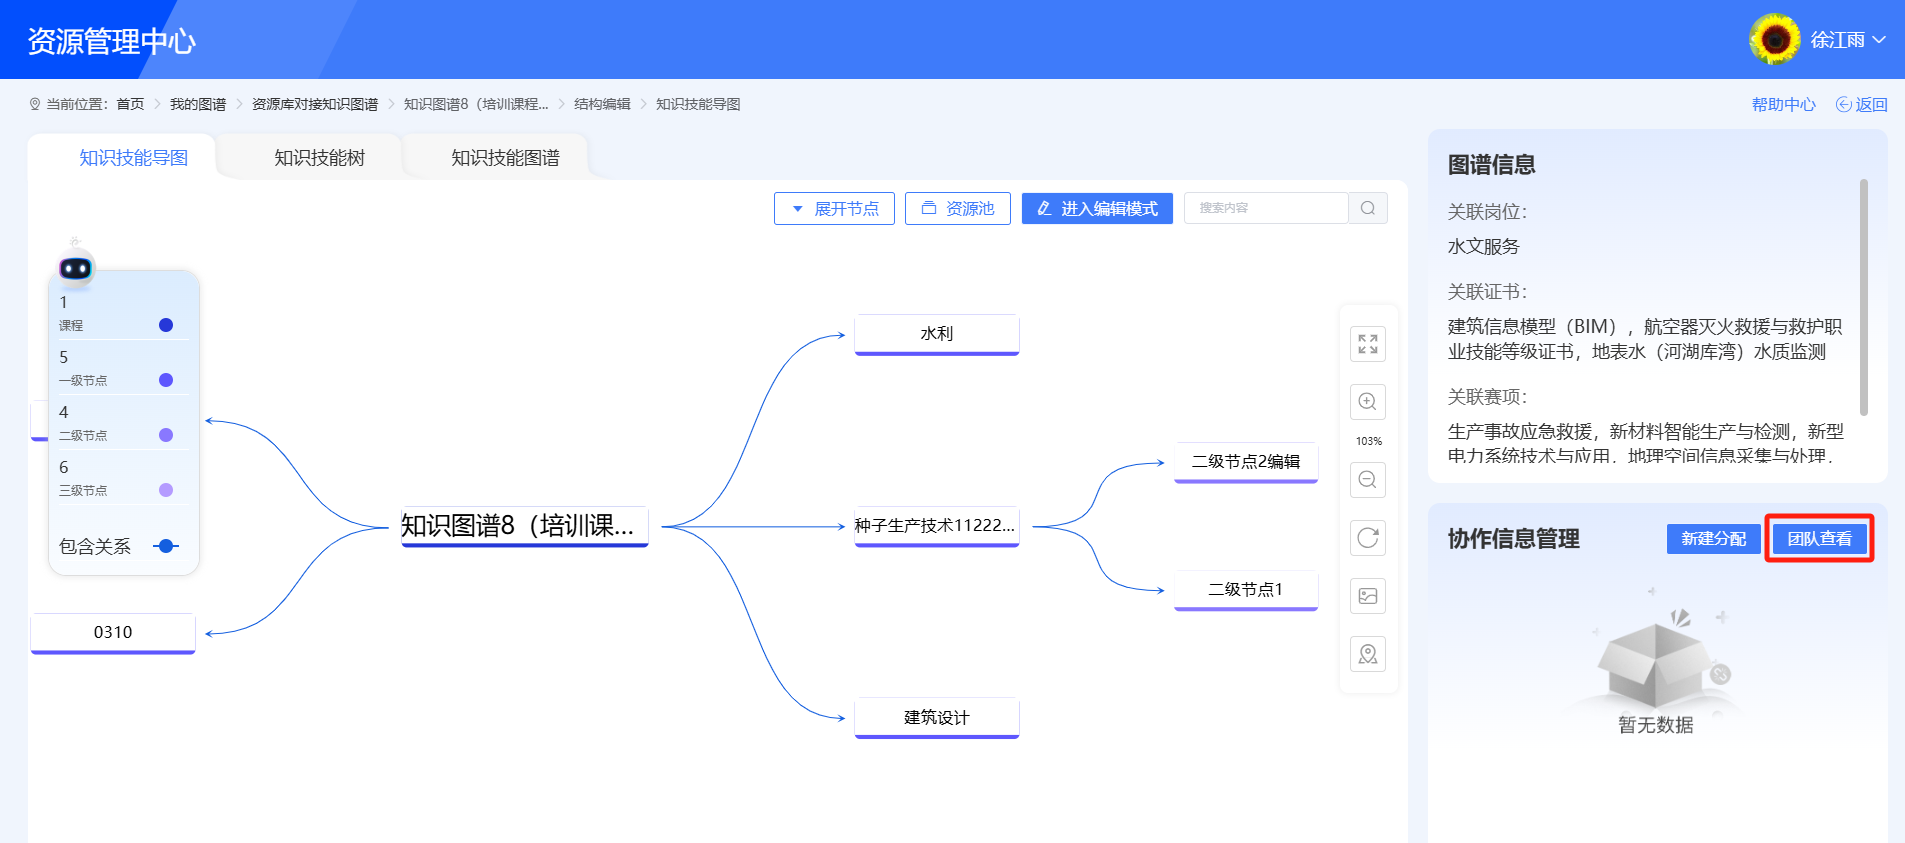This screenshot has width=1905, height=843.
Task: Zoom out of the mind map
Action: (x=1368, y=480)
